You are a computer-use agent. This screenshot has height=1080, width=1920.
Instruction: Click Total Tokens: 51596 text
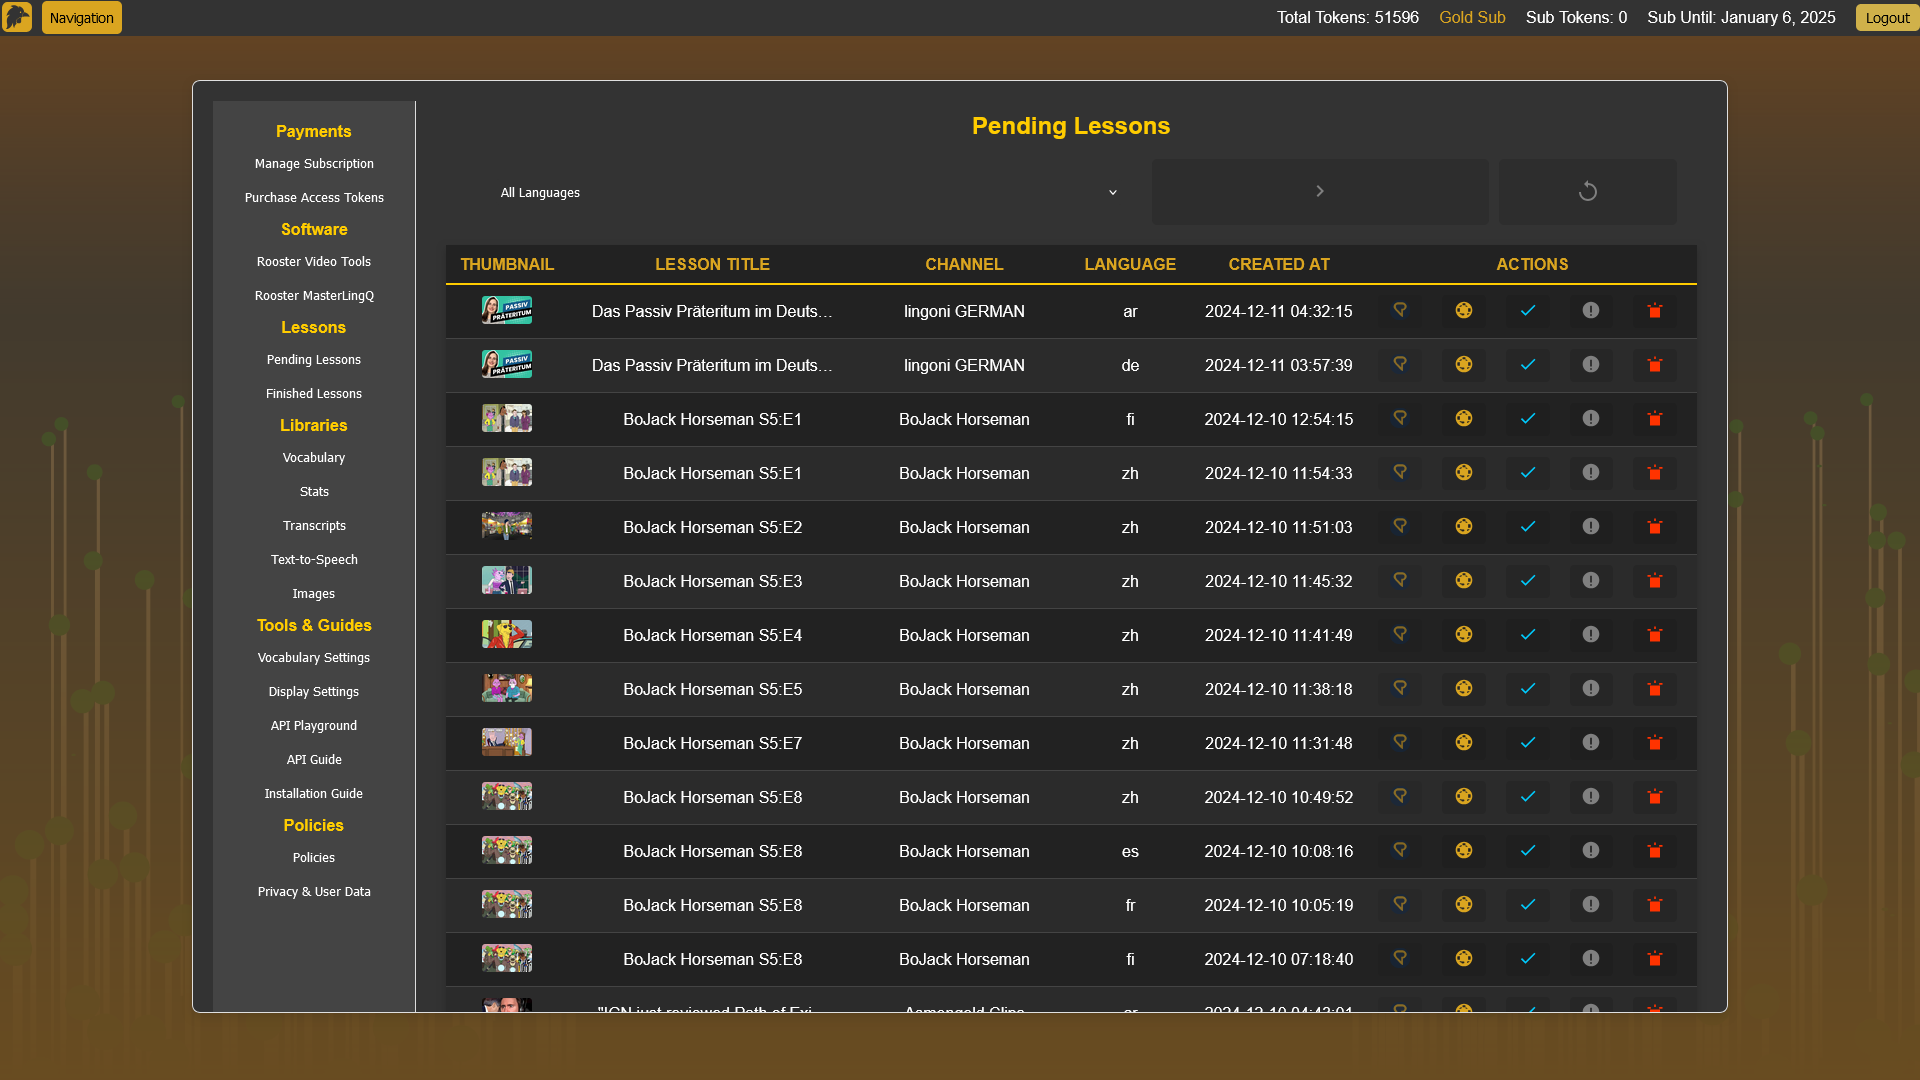(x=1347, y=17)
